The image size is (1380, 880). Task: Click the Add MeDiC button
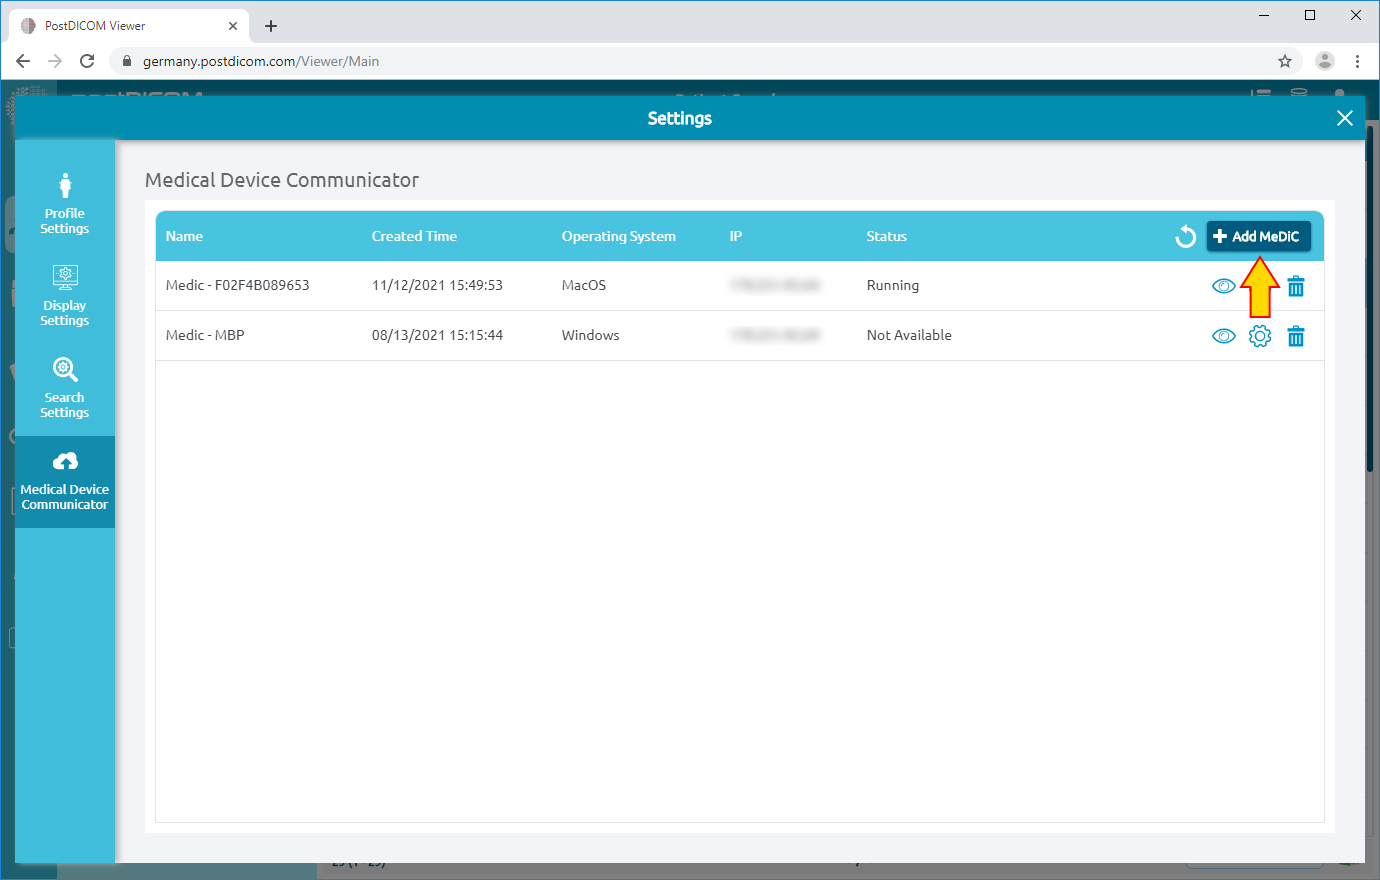point(1258,236)
